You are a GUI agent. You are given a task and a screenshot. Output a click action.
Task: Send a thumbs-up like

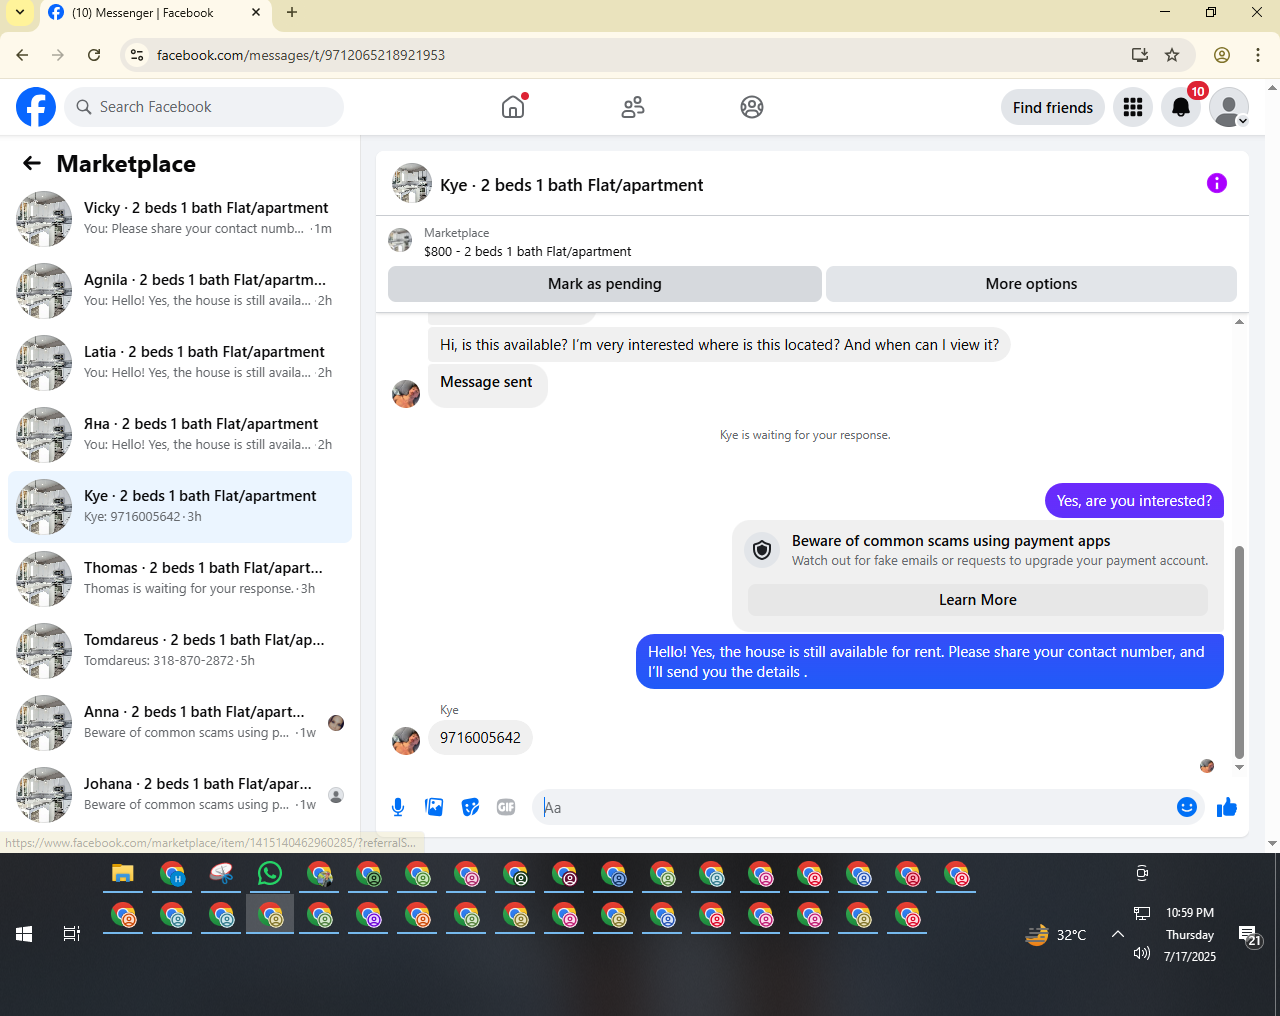point(1227,807)
